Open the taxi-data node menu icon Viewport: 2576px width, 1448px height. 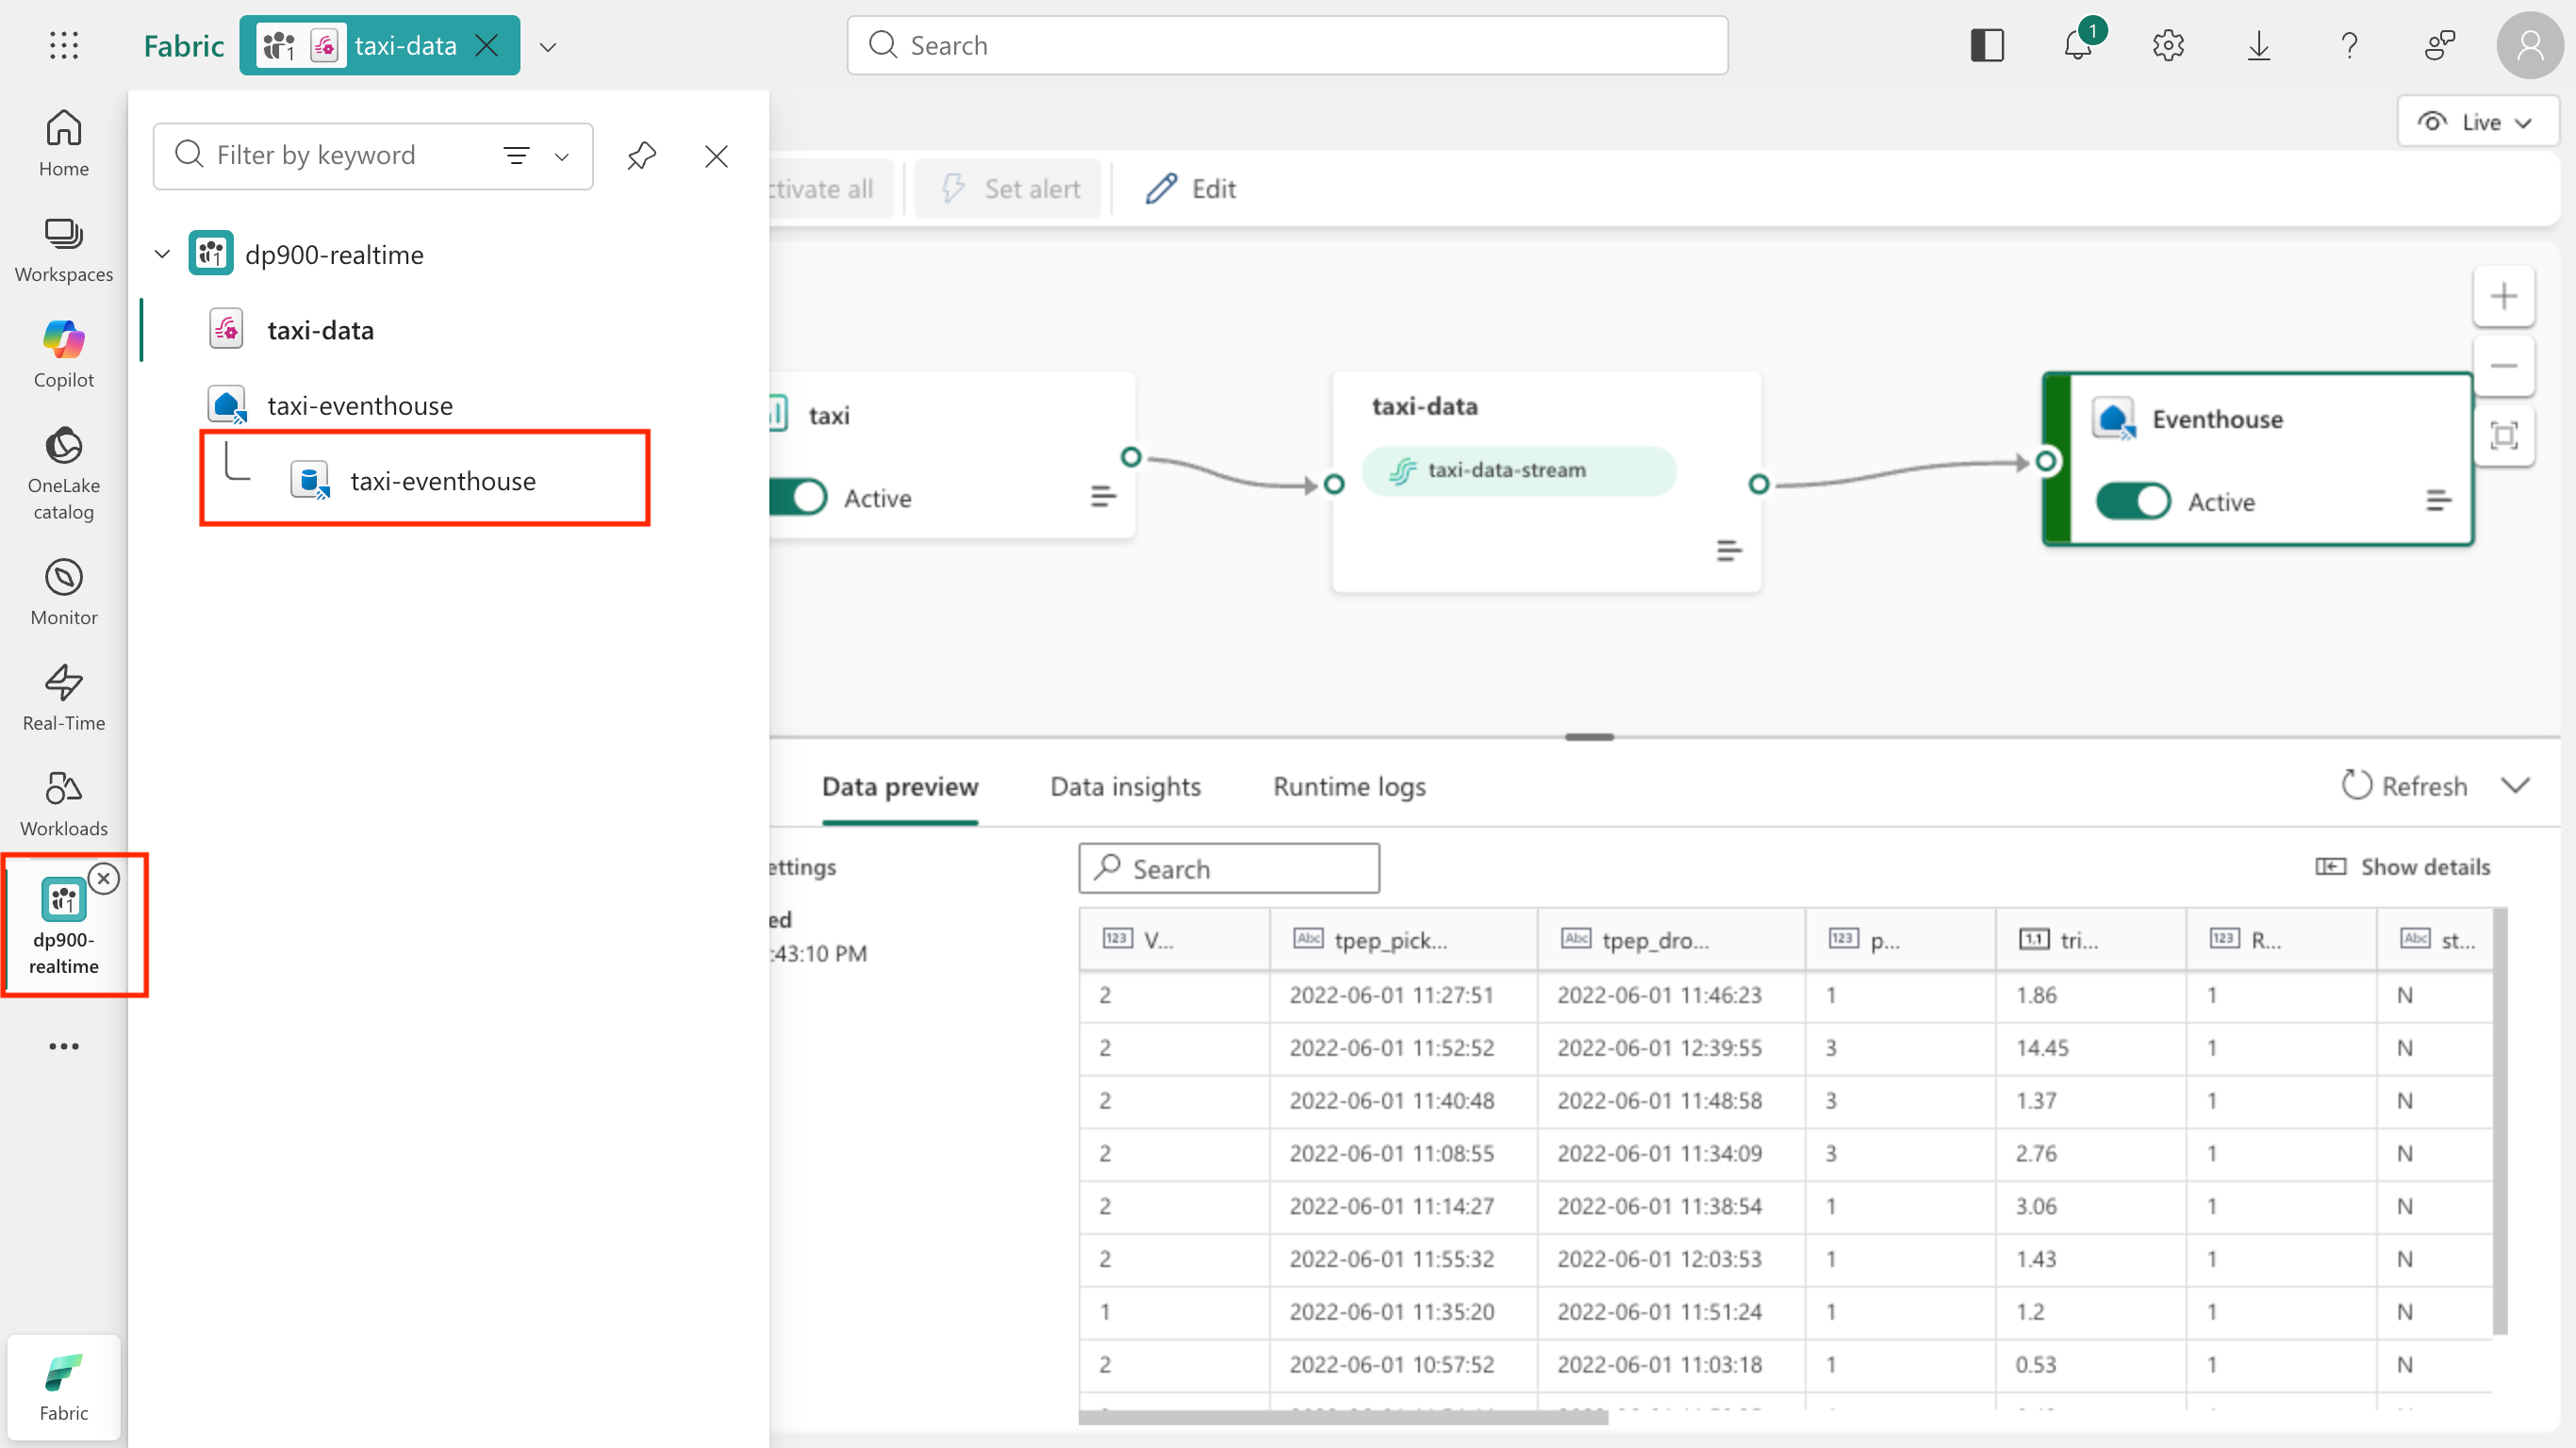pos(1729,550)
